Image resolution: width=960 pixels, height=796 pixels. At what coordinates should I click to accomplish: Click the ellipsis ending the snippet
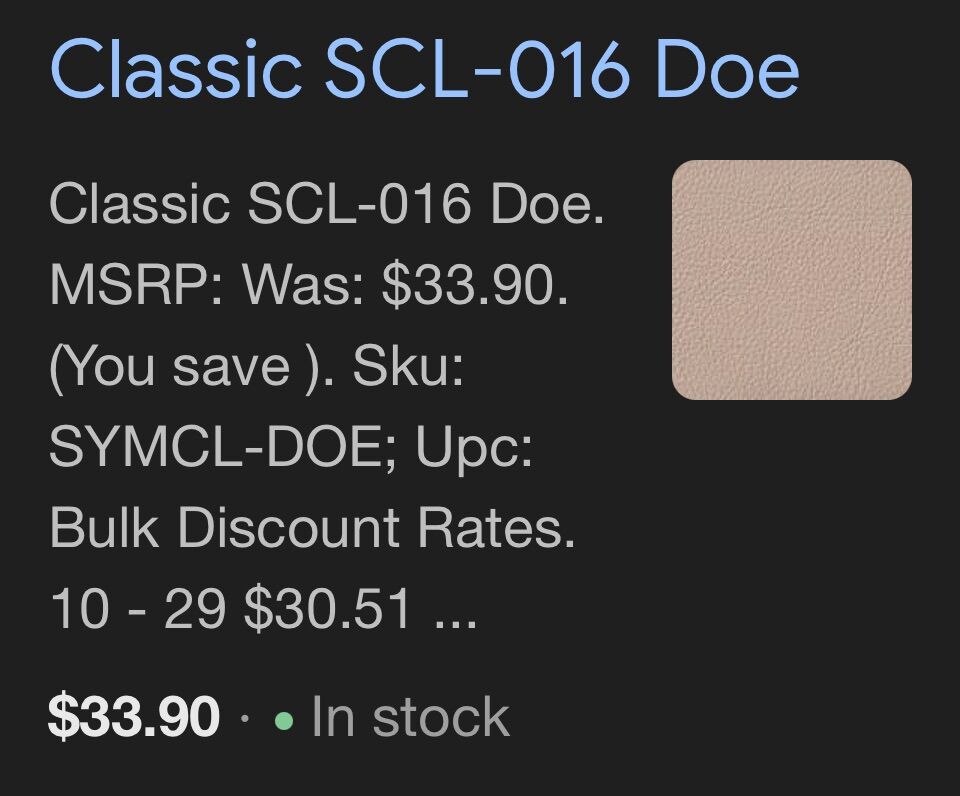456,610
